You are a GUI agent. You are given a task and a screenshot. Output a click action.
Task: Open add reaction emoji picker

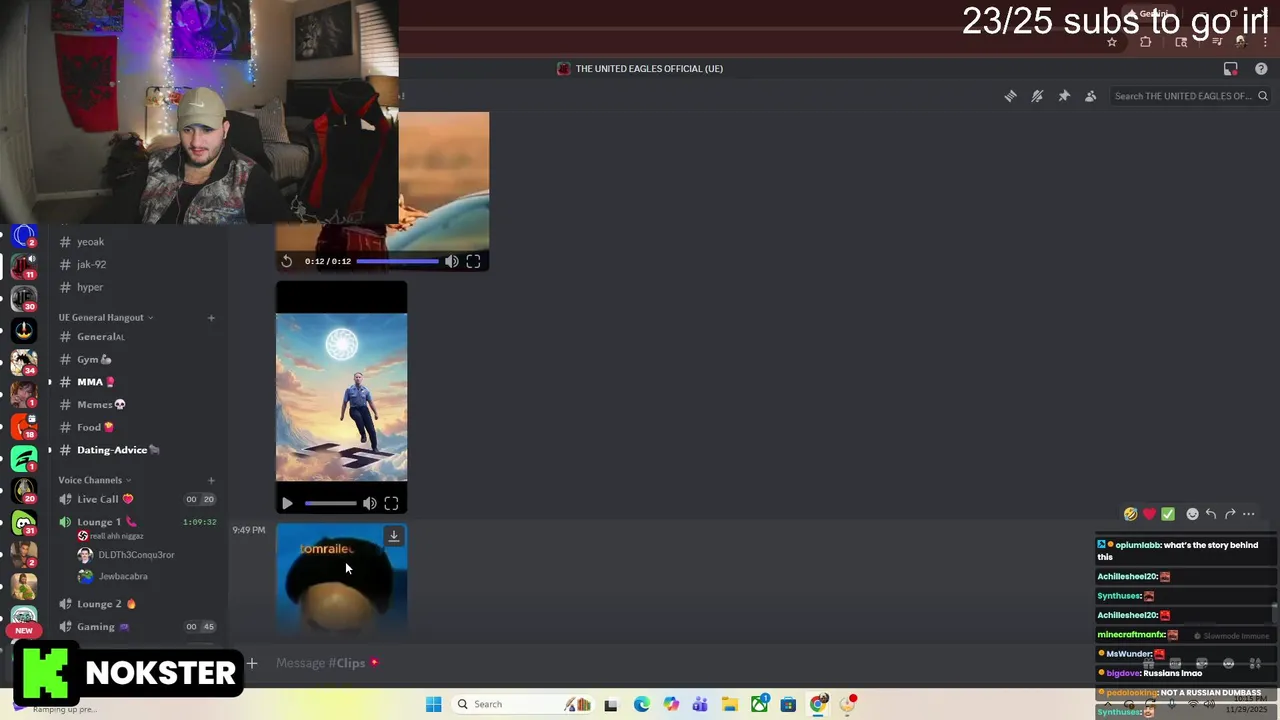[1192, 514]
